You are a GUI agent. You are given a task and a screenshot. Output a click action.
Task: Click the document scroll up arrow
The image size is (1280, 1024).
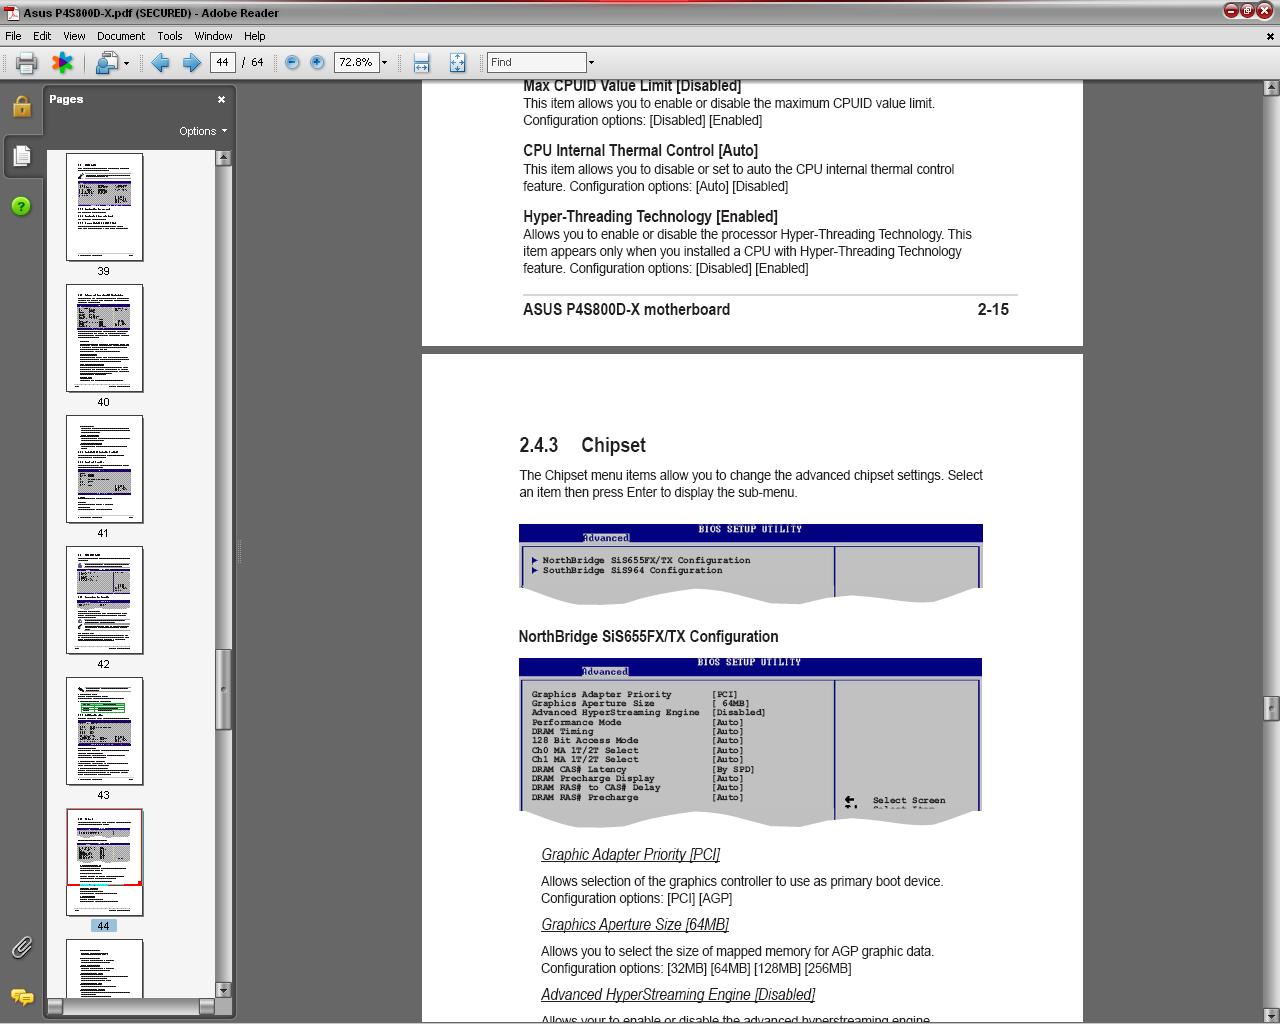click(1271, 88)
